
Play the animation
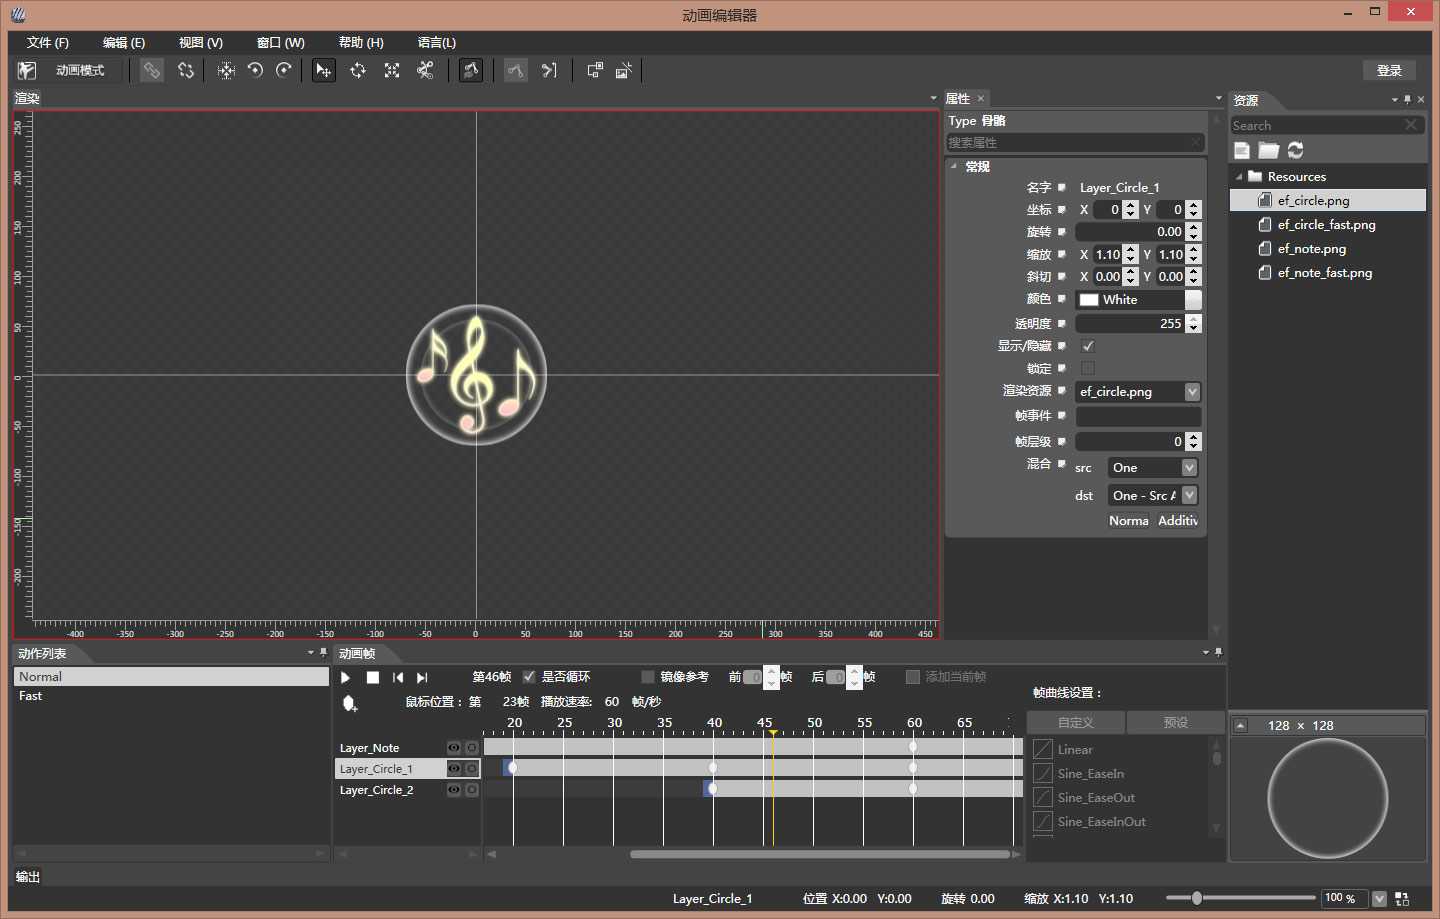point(346,677)
